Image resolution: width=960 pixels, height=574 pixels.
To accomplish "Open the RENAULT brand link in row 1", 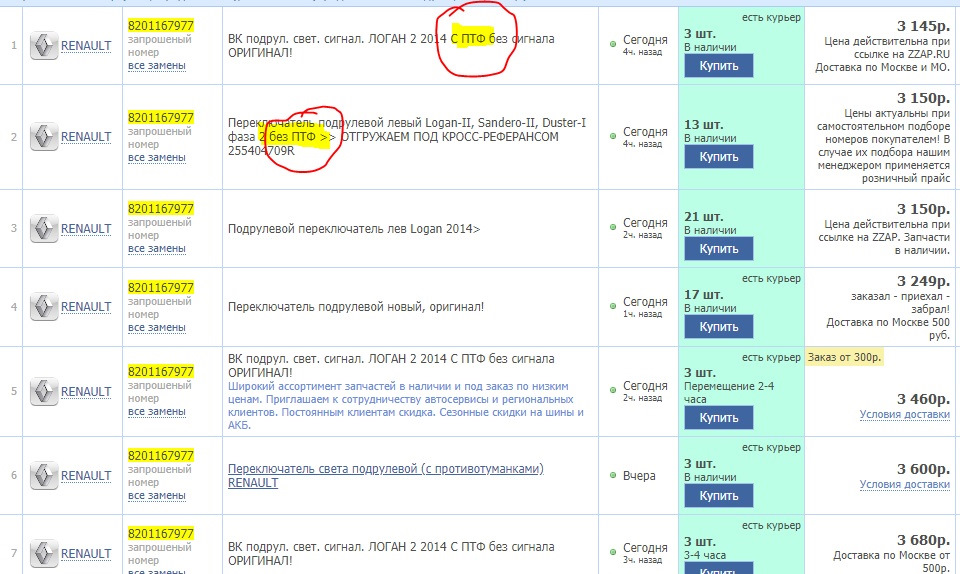I will pos(86,46).
